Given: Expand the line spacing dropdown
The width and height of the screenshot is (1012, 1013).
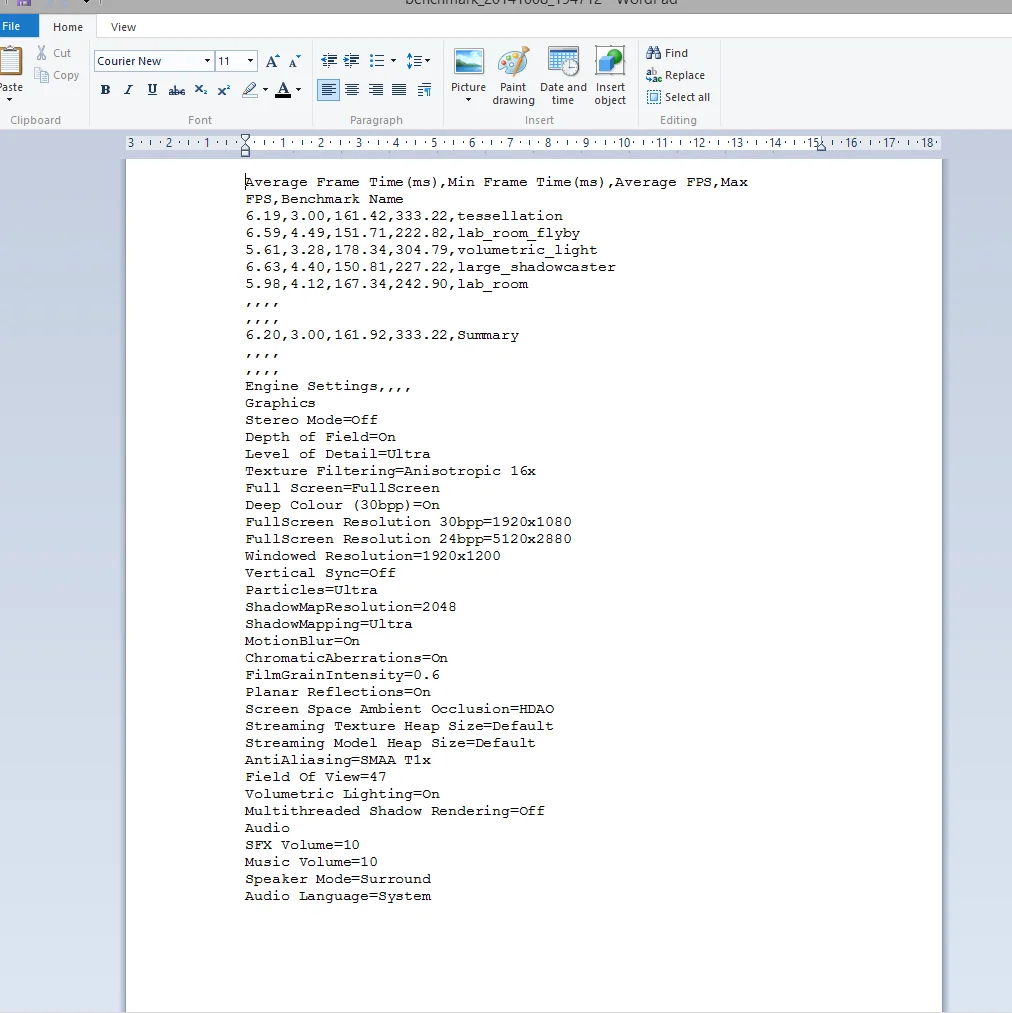Looking at the screenshot, I should tap(427, 61).
